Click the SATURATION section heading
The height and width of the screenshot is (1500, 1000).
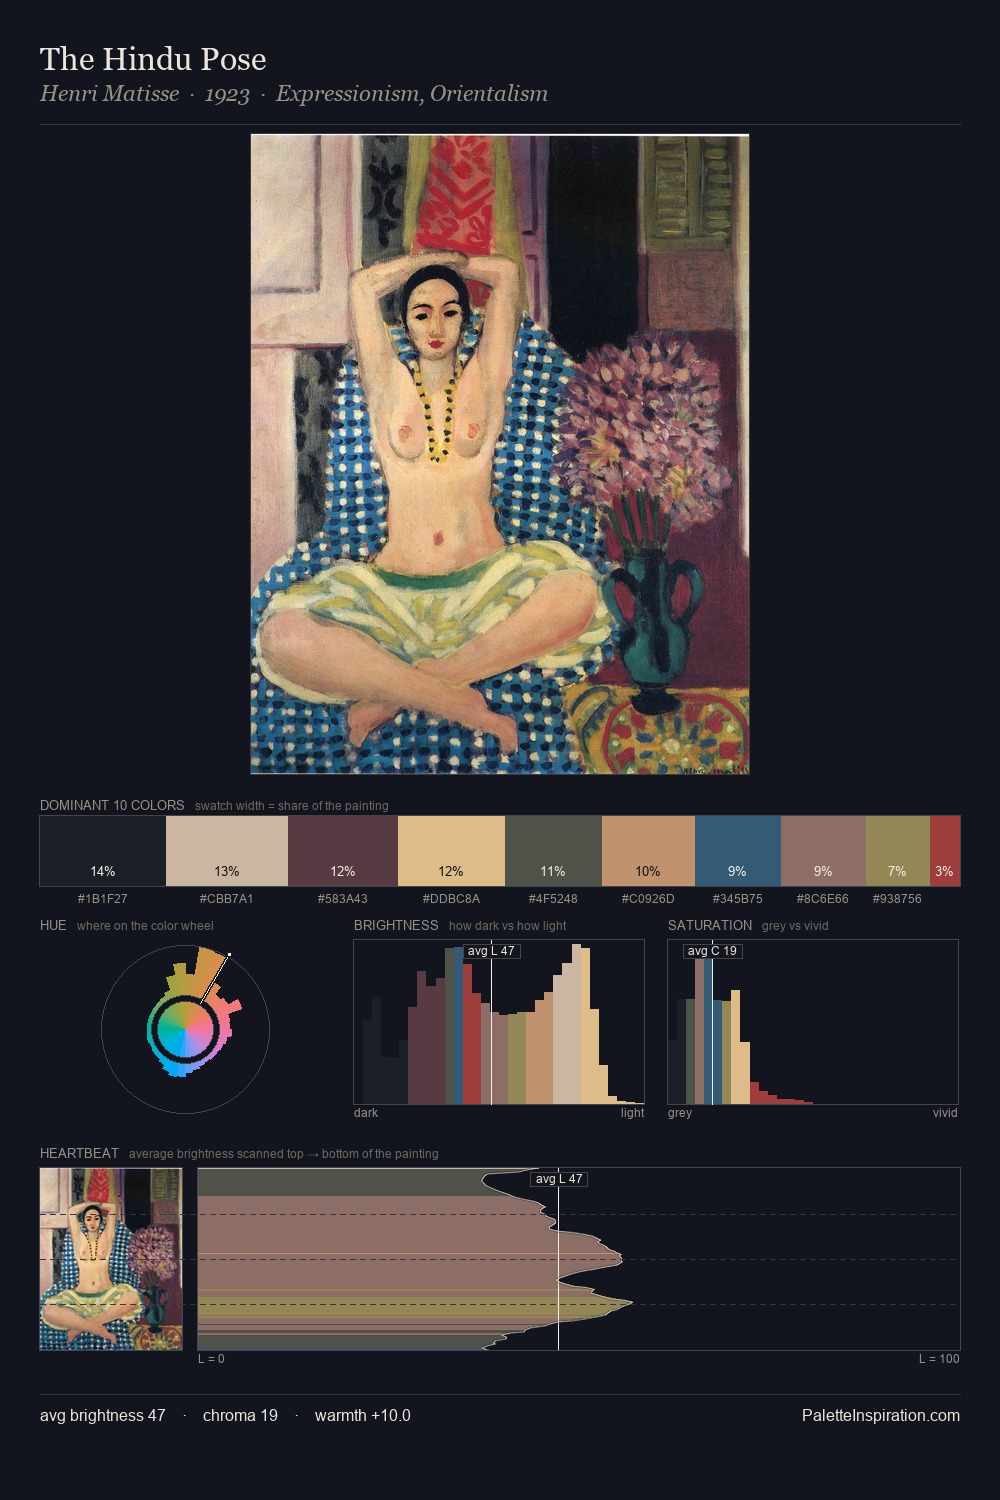[710, 925]
